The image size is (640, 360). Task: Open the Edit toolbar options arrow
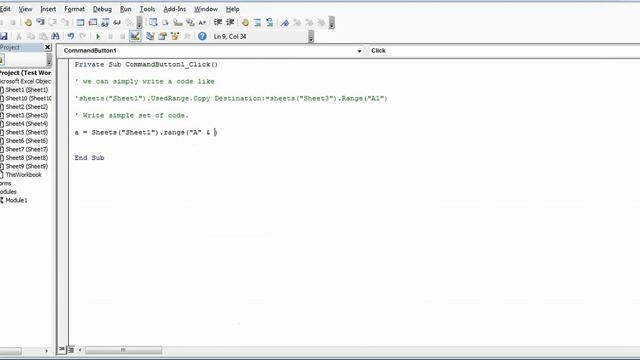[x=331, y=23]
